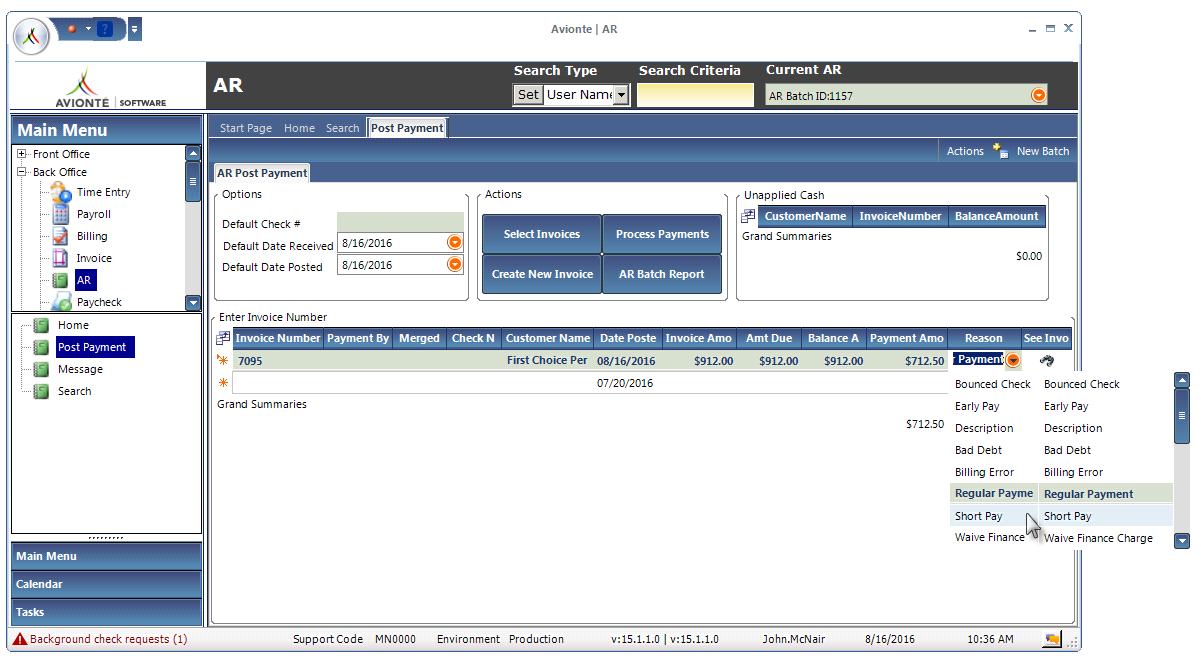Click the Background check requests warning icon
The width and height of the screenshot is (1201, 661).
(x=20, y=639)
